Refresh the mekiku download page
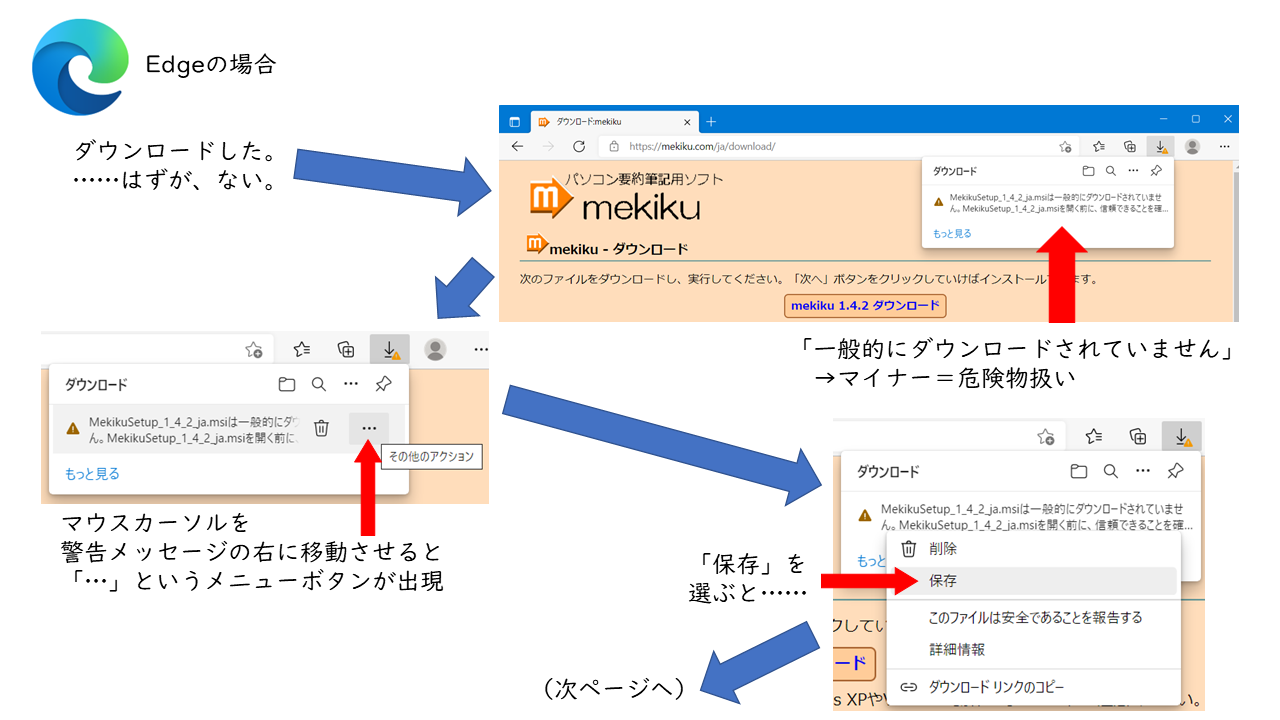 click(x=579, y=146)
